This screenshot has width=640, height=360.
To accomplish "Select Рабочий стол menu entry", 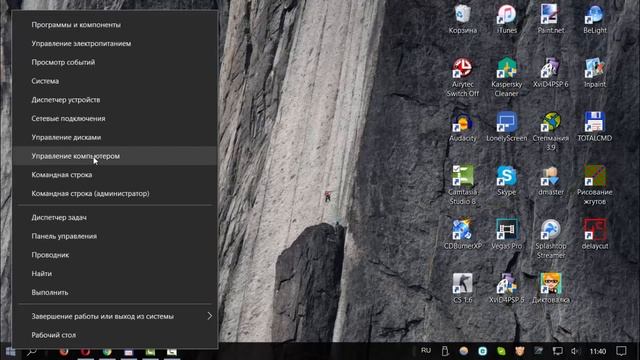I will click(115, 335).
